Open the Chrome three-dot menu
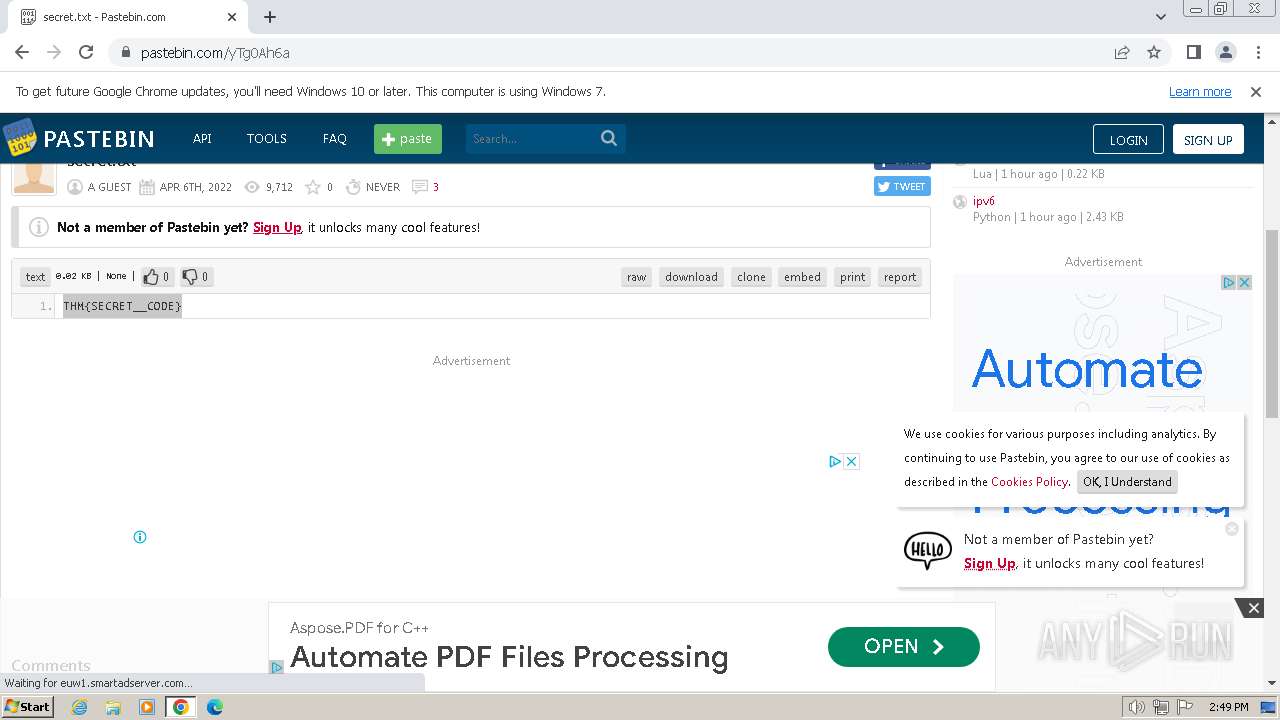This screenshot has width=1280, height=720. [x=1257, y=52]
